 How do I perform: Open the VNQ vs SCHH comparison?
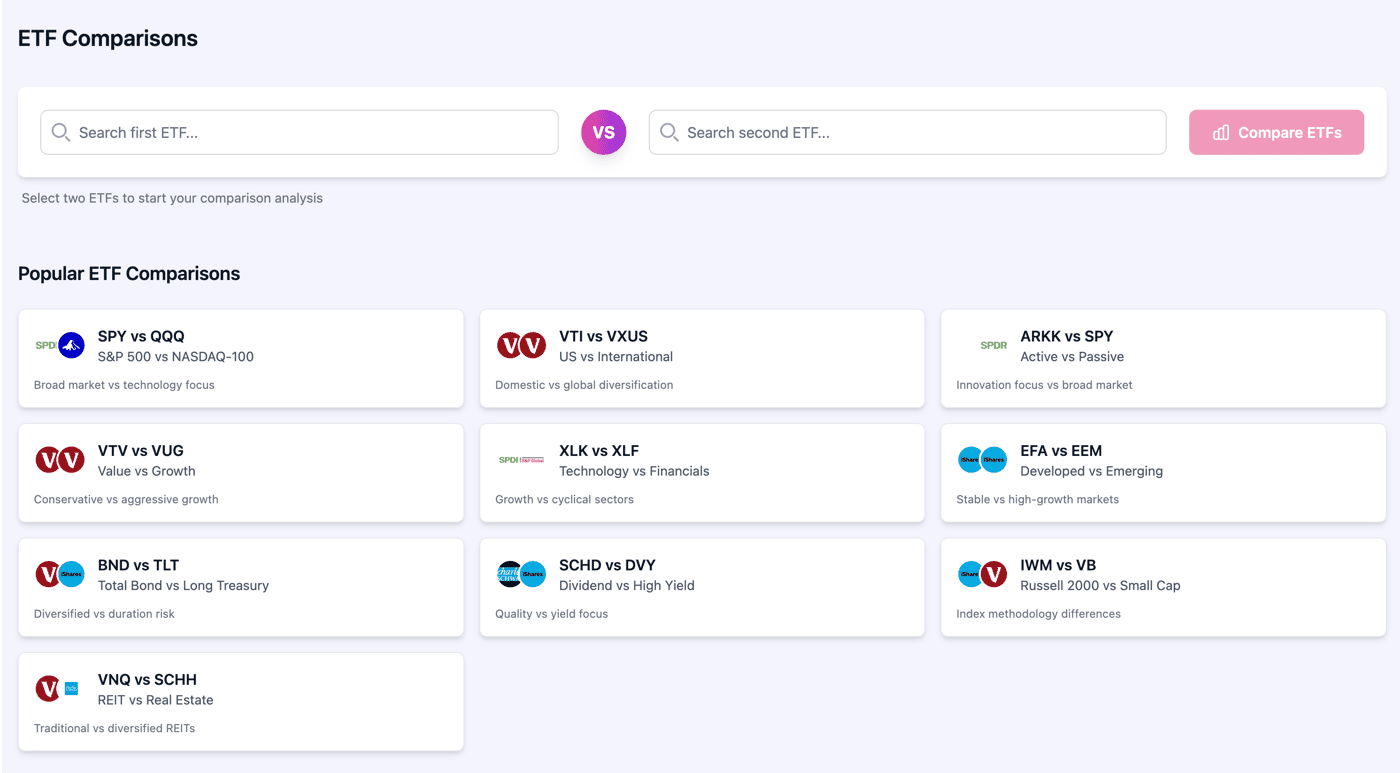click(x=241, y=702)
